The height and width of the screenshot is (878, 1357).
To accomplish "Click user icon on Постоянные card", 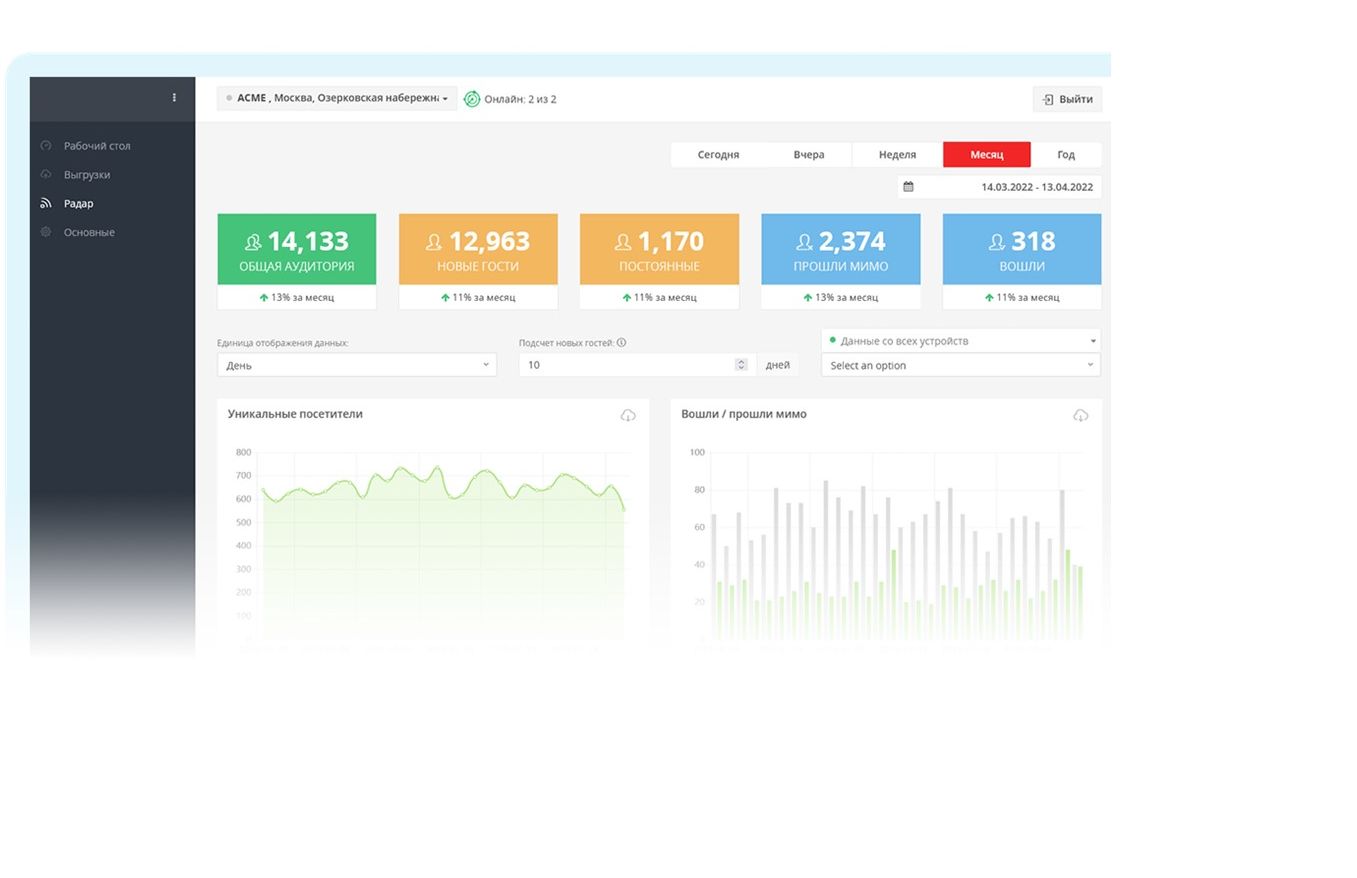I will click(x=623, y=242).
